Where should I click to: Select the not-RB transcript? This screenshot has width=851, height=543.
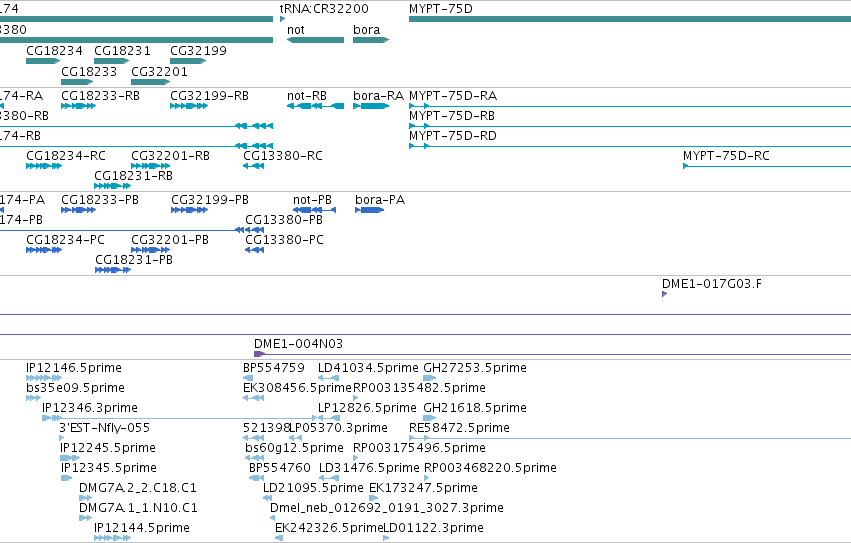click(315, 106)
